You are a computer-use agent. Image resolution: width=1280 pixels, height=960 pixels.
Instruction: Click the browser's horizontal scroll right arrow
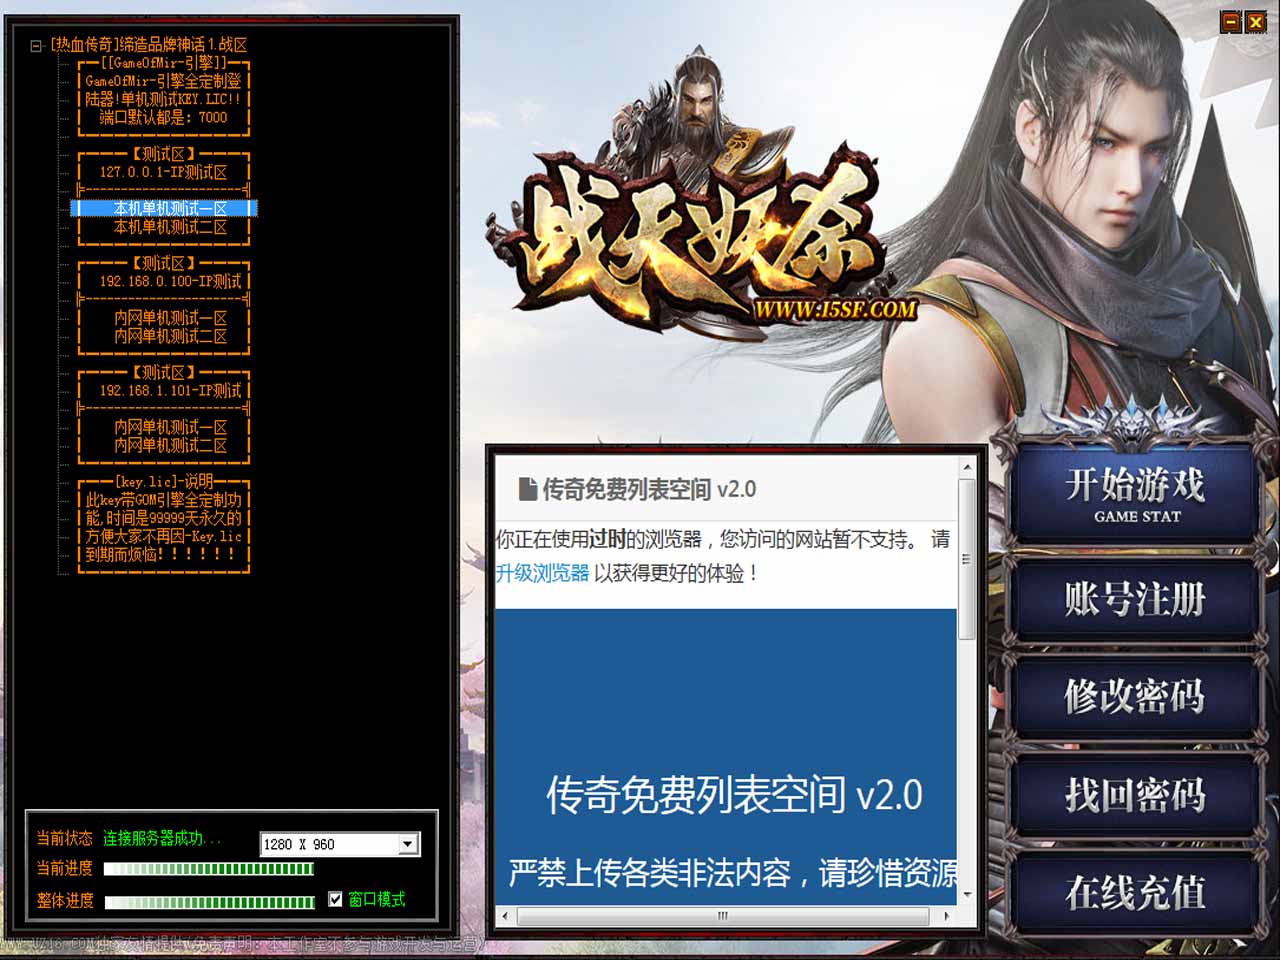tap(947, 915)
